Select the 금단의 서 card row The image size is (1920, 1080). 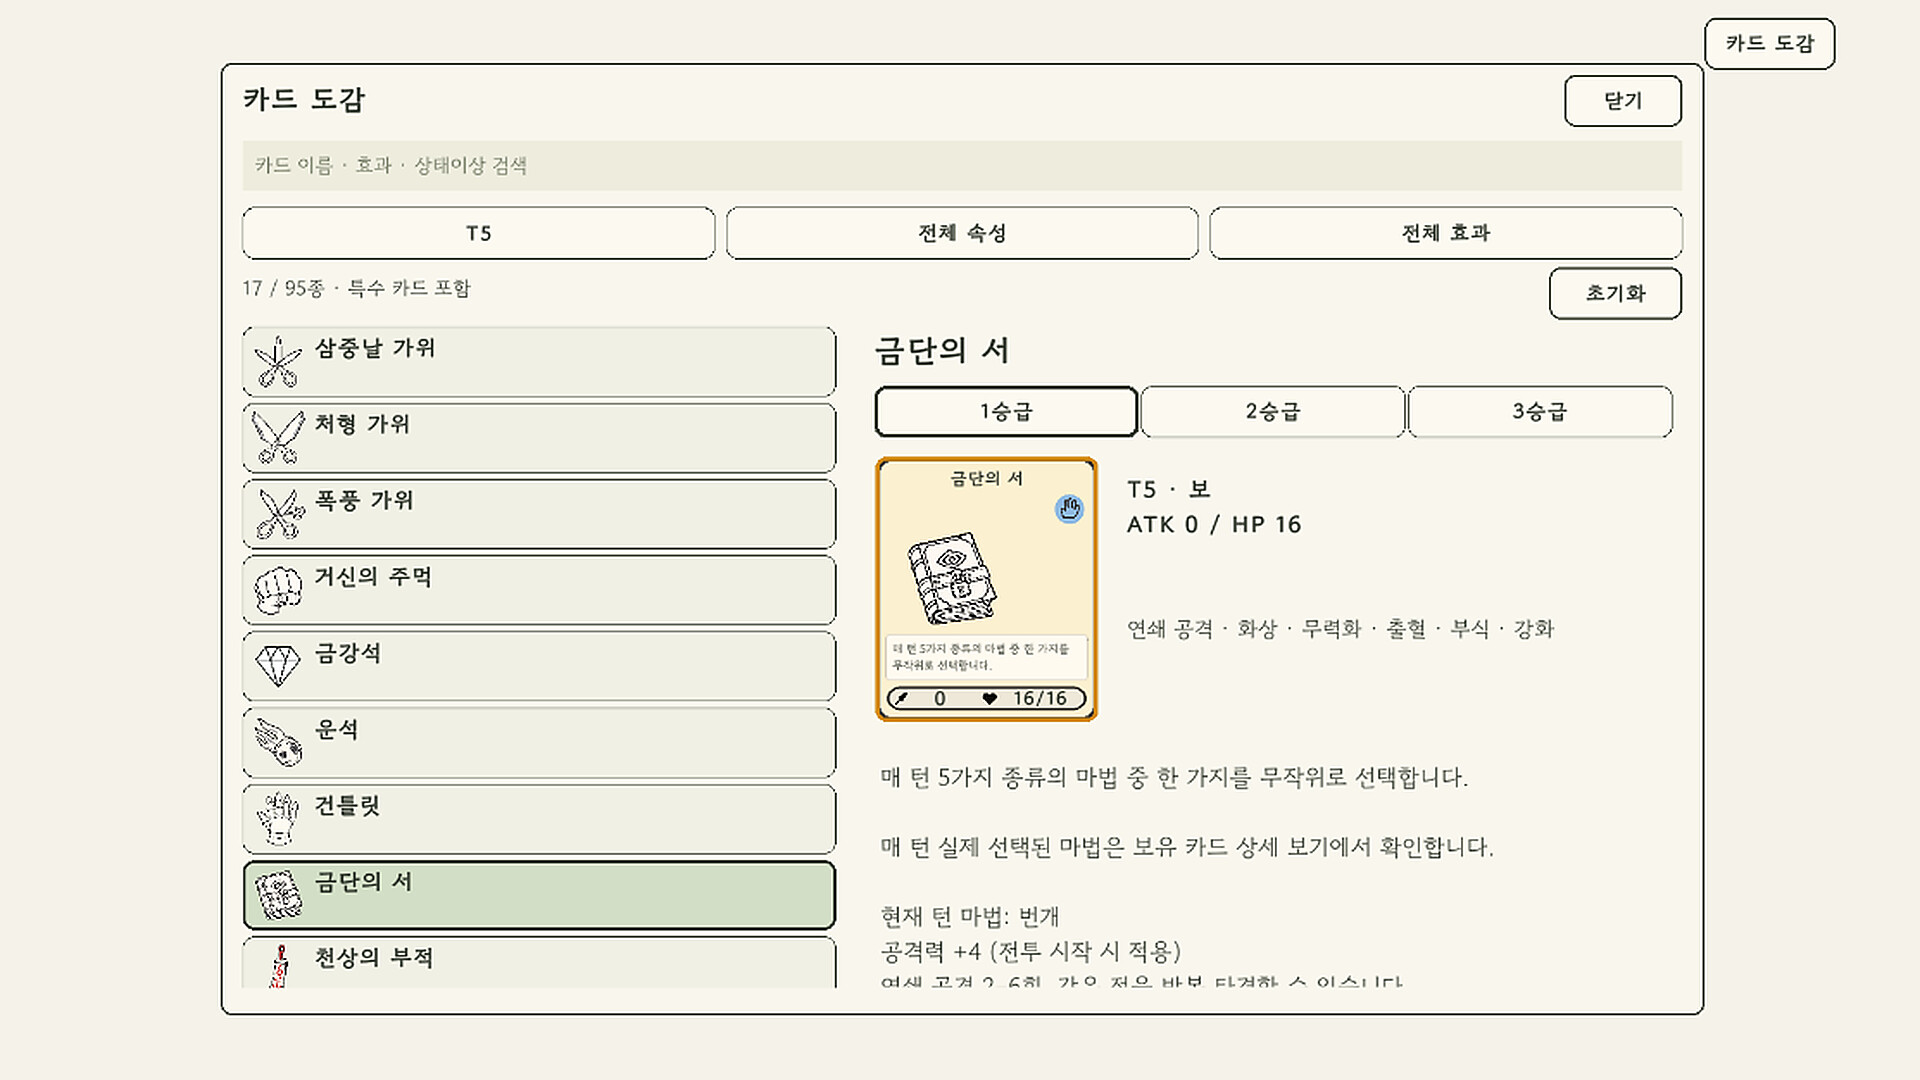(539, 895)
